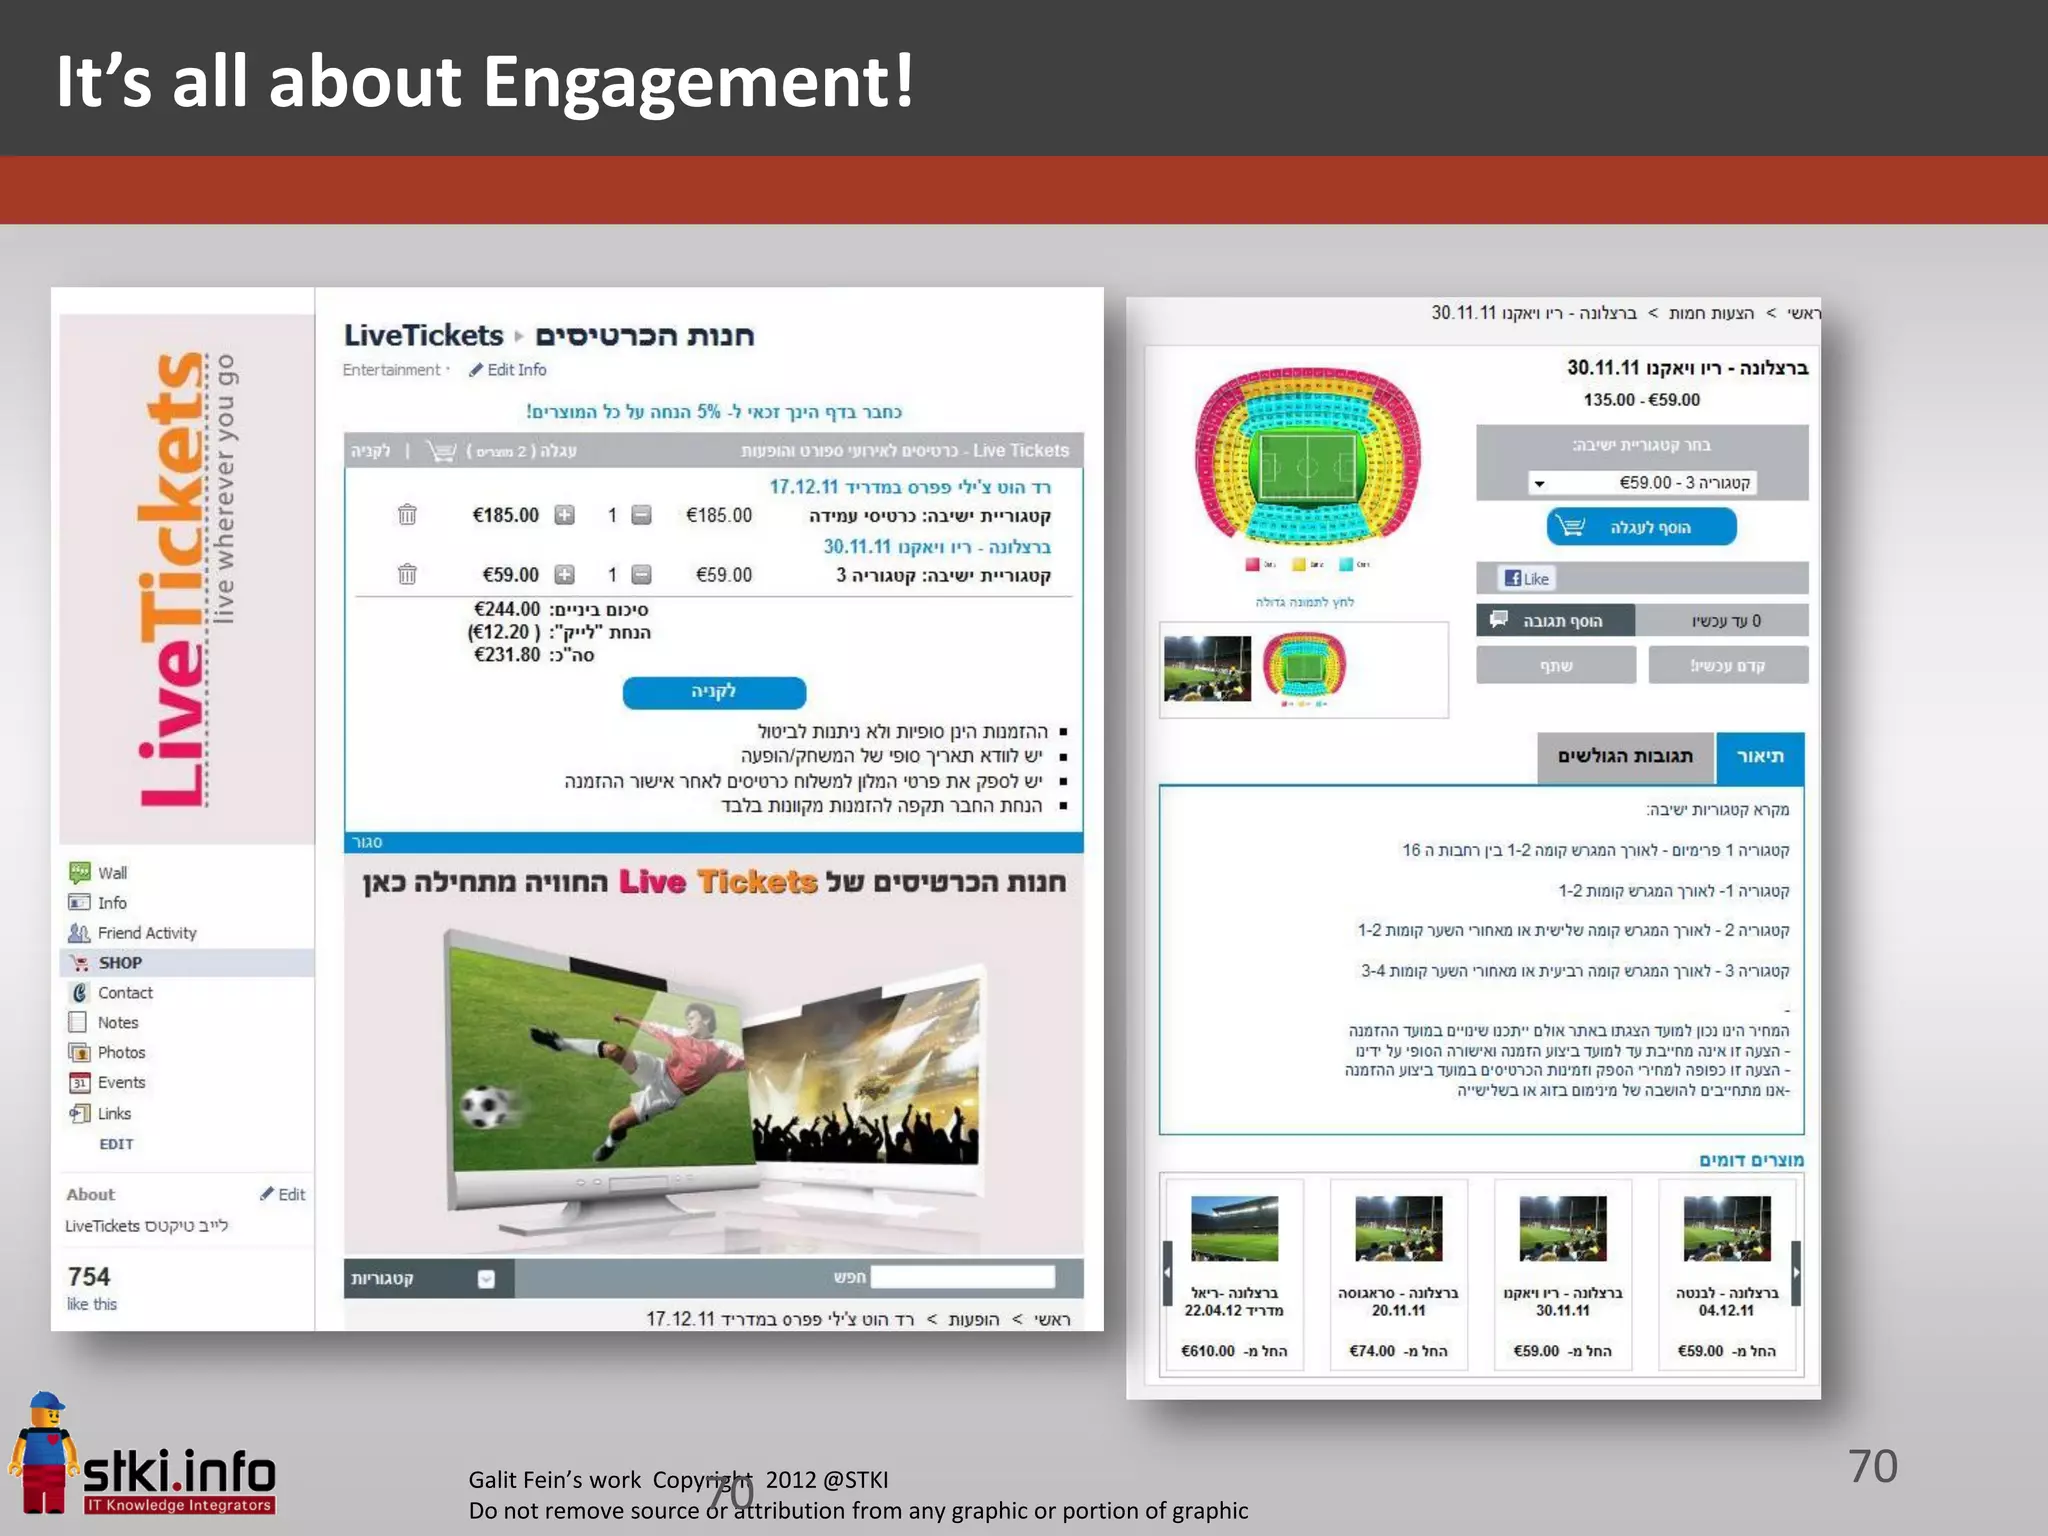
Task: Open the similar product priced €610.00
Action: tap(1234, 1277)
